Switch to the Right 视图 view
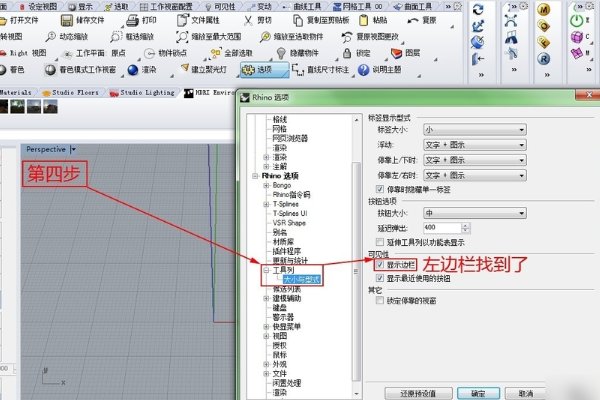The height and width of the screenshot is (400, 600). 23,53
